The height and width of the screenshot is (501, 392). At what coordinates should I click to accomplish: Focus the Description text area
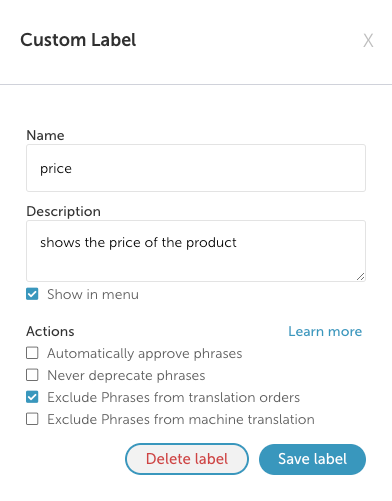point(196,251)
